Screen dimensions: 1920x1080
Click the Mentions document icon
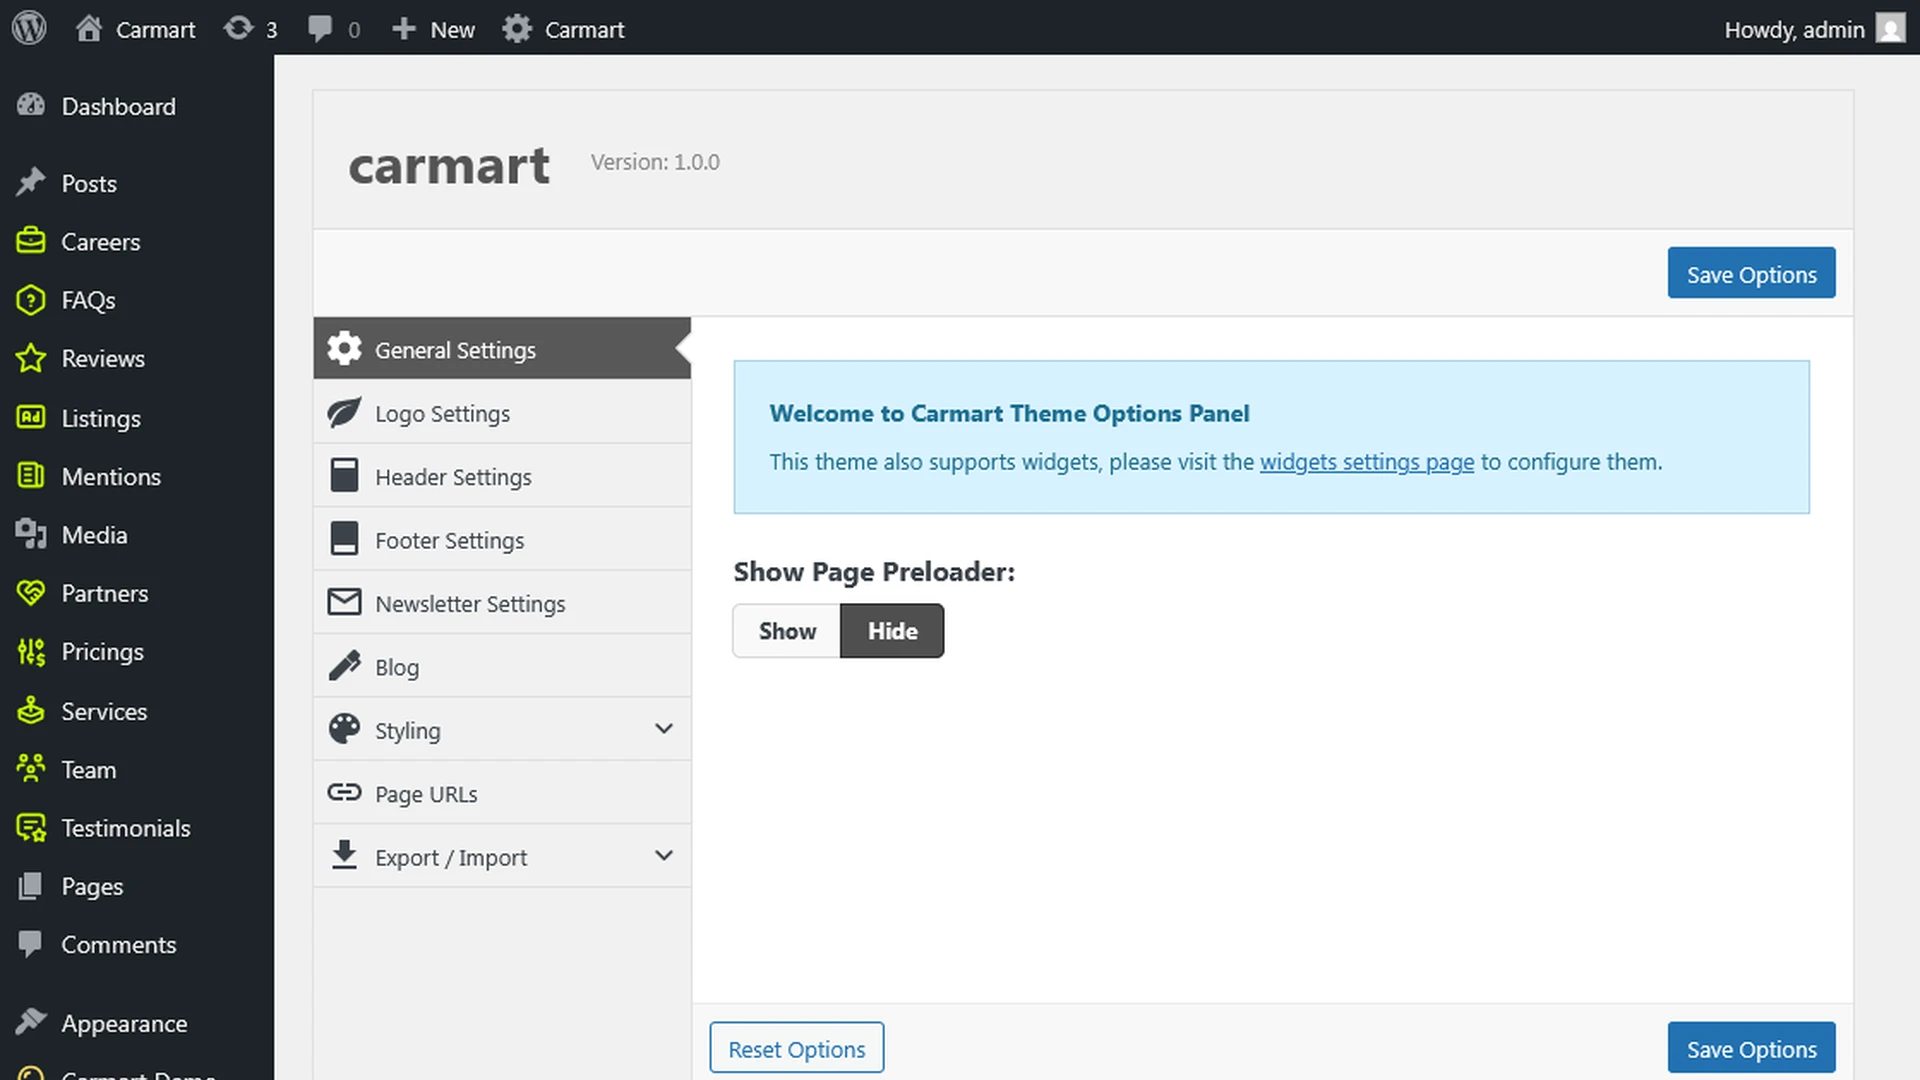(x=31, y=476)
